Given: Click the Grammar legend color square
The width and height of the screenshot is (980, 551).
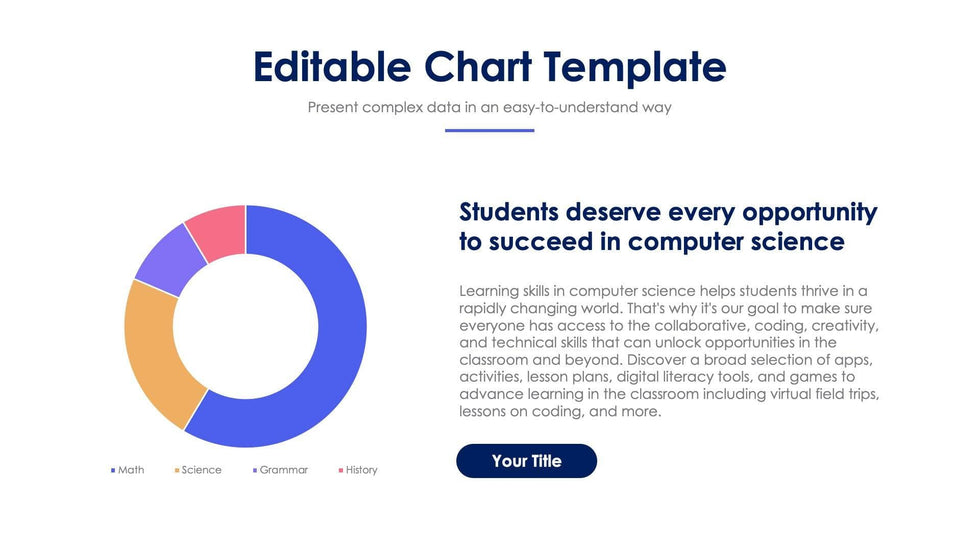Looking at the screenshot, I should 255,470.
